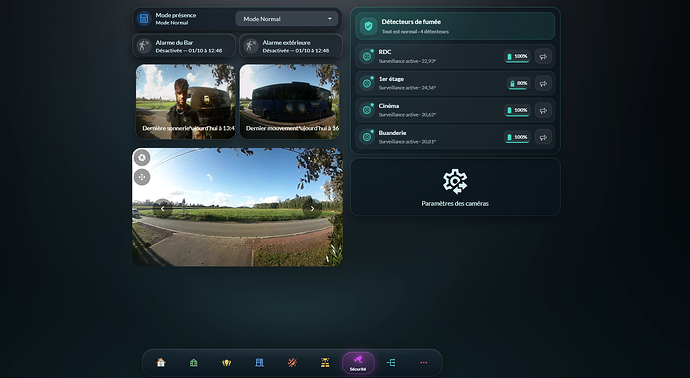Open the Dernière sonnerie doorbell snapshot
690x378 pixels.
(185, 102)
